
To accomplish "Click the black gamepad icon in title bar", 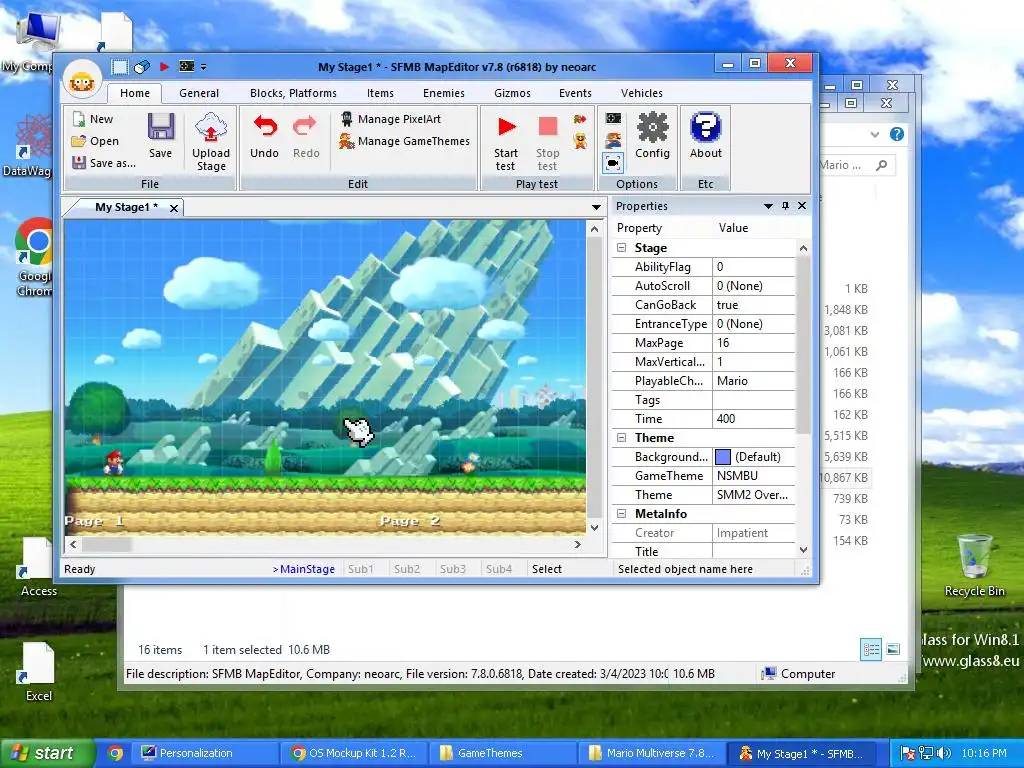I will click(187, 66).
